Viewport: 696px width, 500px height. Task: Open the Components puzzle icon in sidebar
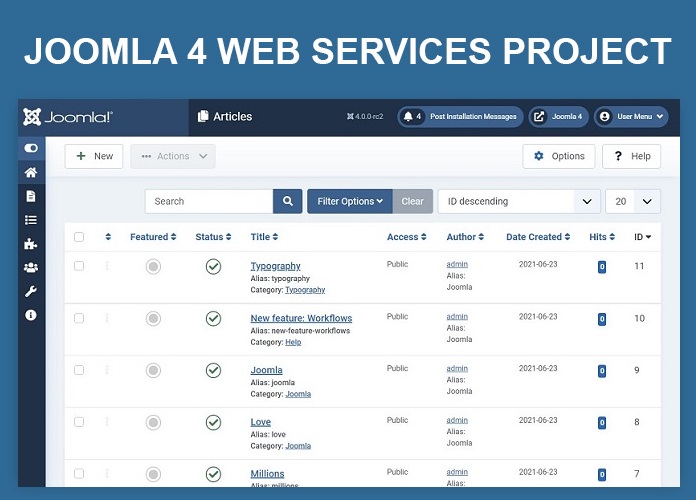[x=31, y=244]
